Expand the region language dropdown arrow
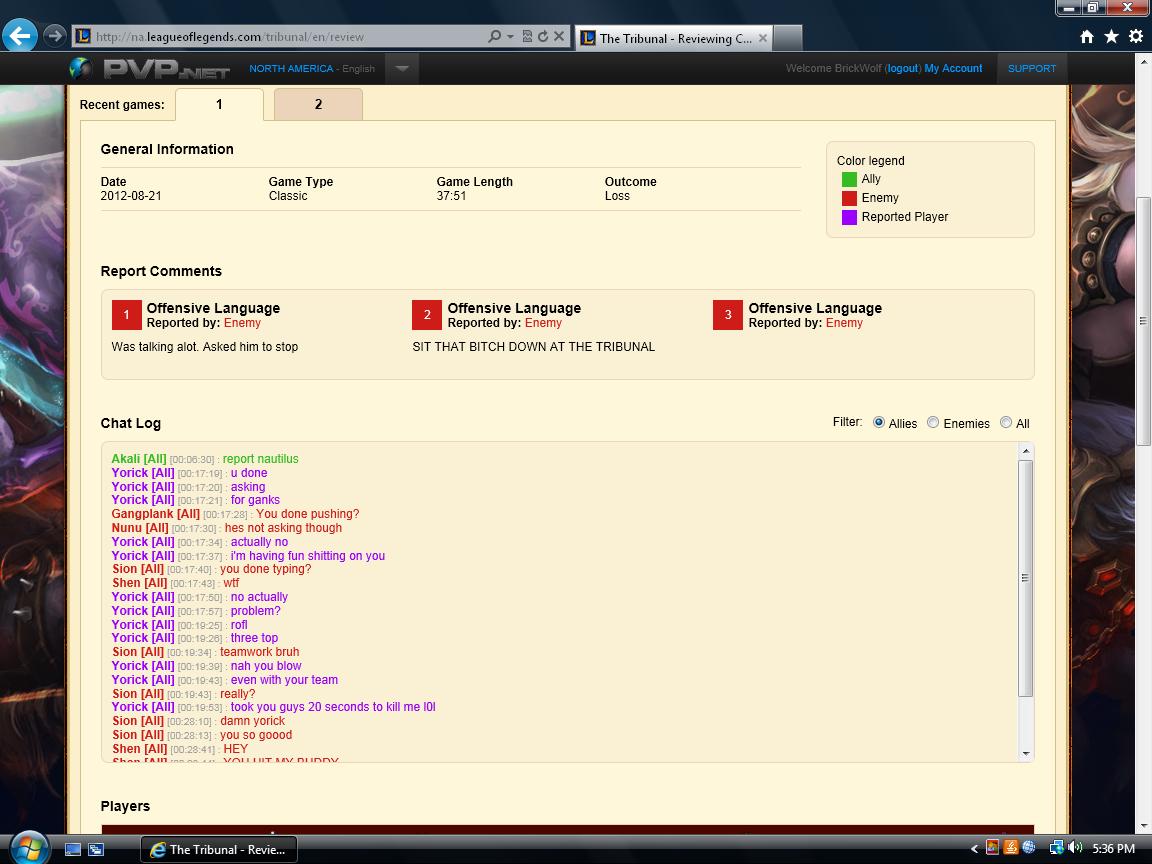Screen dimensions: 1152x864 pyautogui.click(x=401, y=68)
